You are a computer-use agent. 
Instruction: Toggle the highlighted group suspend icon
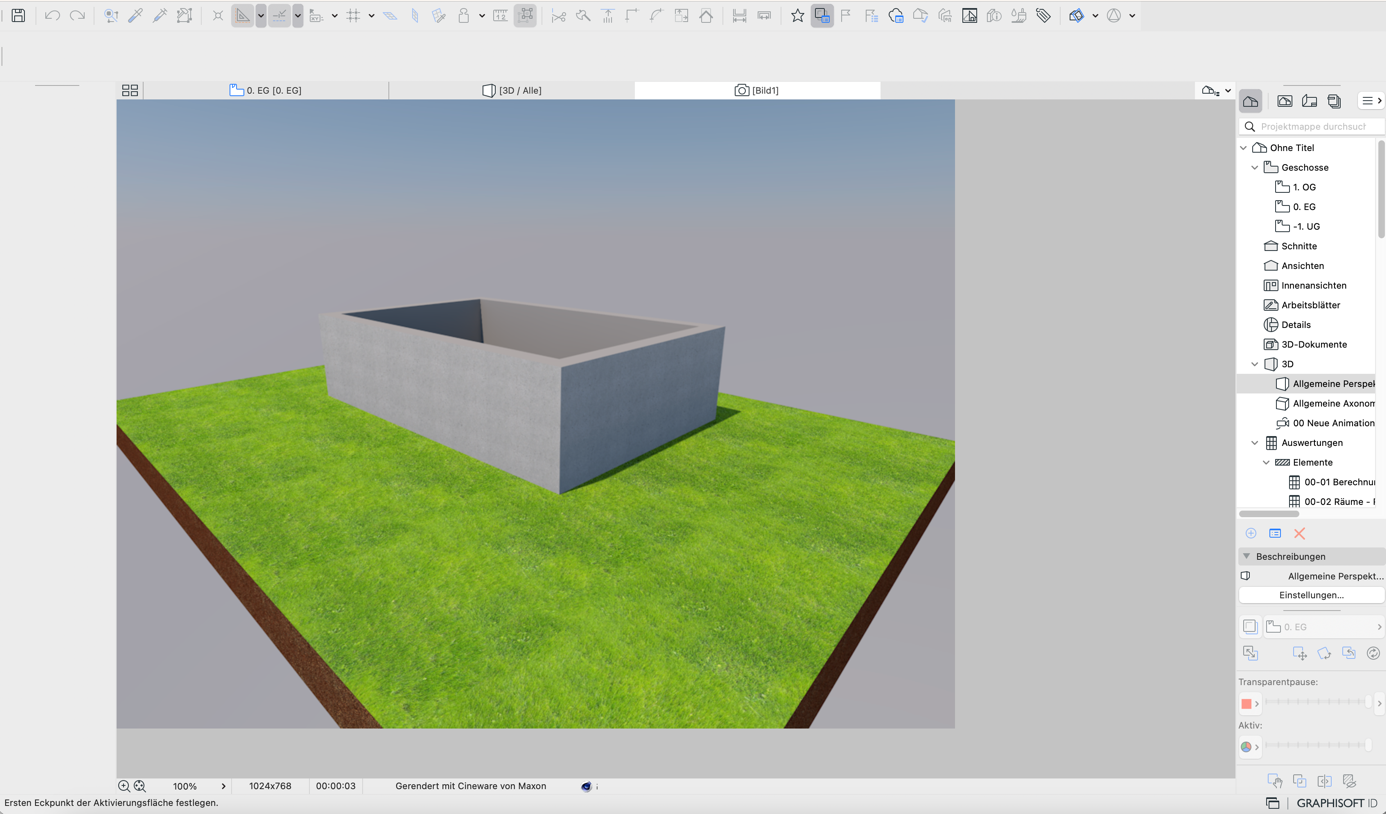pyautogui.click(x=526, y=16)
